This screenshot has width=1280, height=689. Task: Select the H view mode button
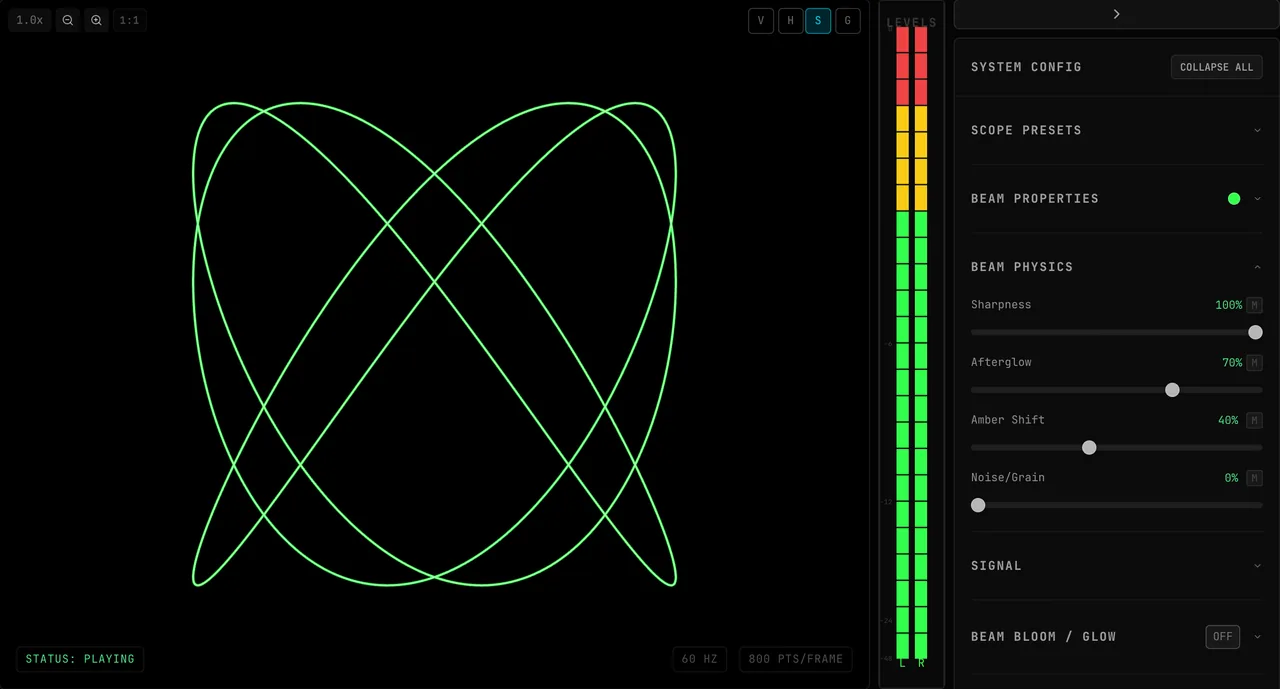point(790,21)
